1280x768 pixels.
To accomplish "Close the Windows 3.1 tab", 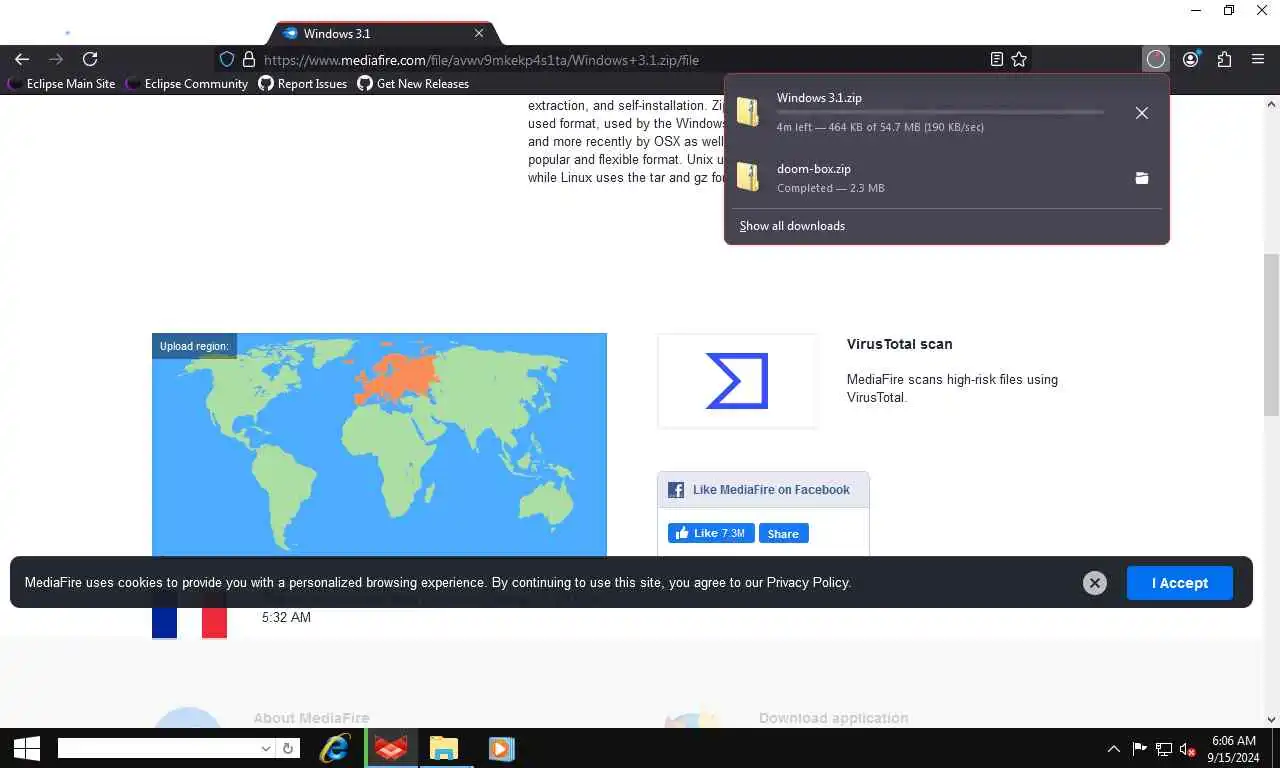I will (x=478, y=33).
